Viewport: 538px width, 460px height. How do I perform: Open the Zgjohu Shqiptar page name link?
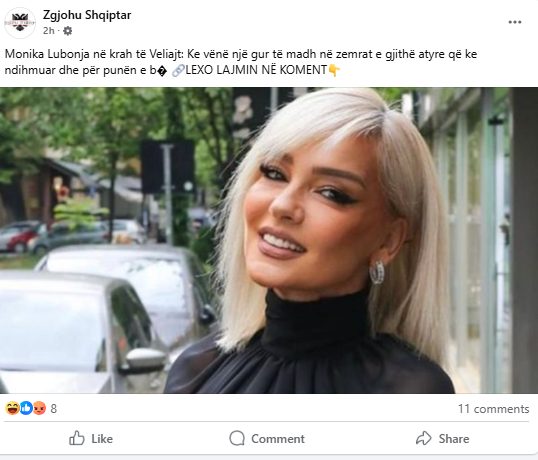coord(87,15)
